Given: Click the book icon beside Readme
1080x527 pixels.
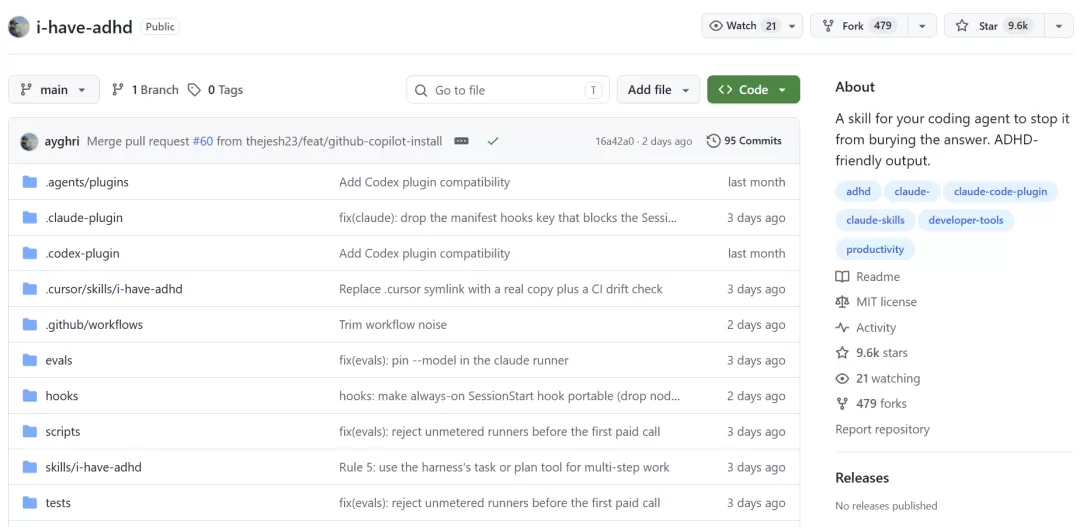Looking at the screenshot, I should (x=842, y=277).
